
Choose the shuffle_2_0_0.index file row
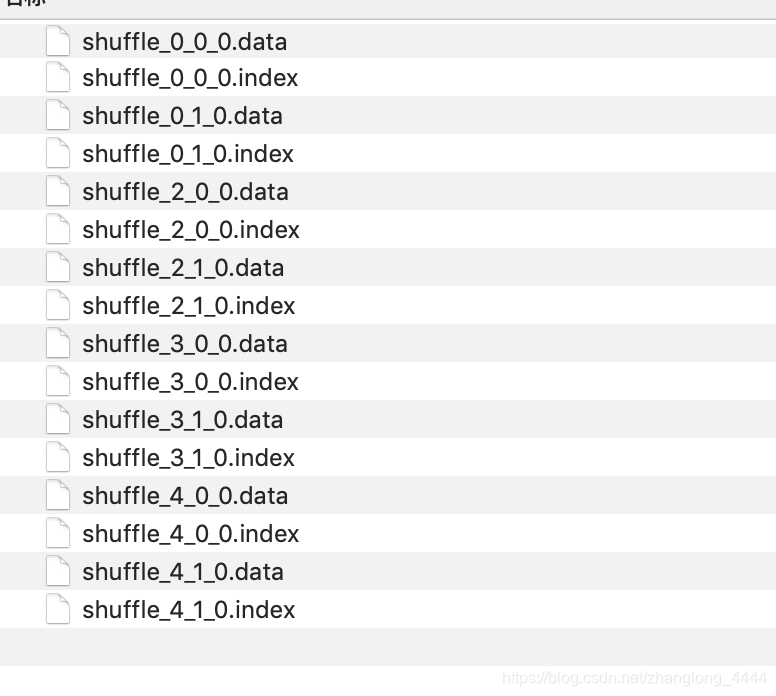pyautogui.click(x=388, y=229)
